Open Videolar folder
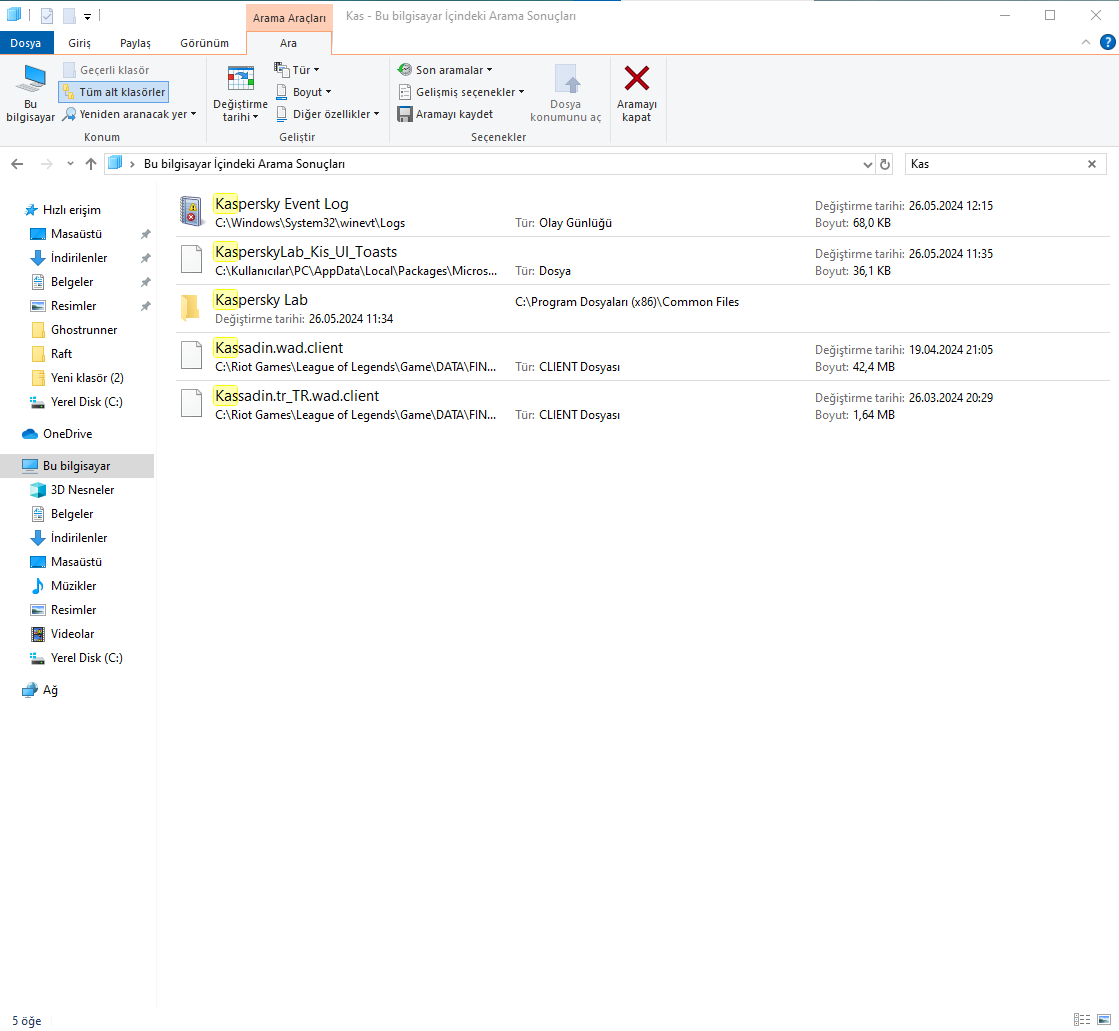This screenshot has width=1119, height=1031. 72,634
